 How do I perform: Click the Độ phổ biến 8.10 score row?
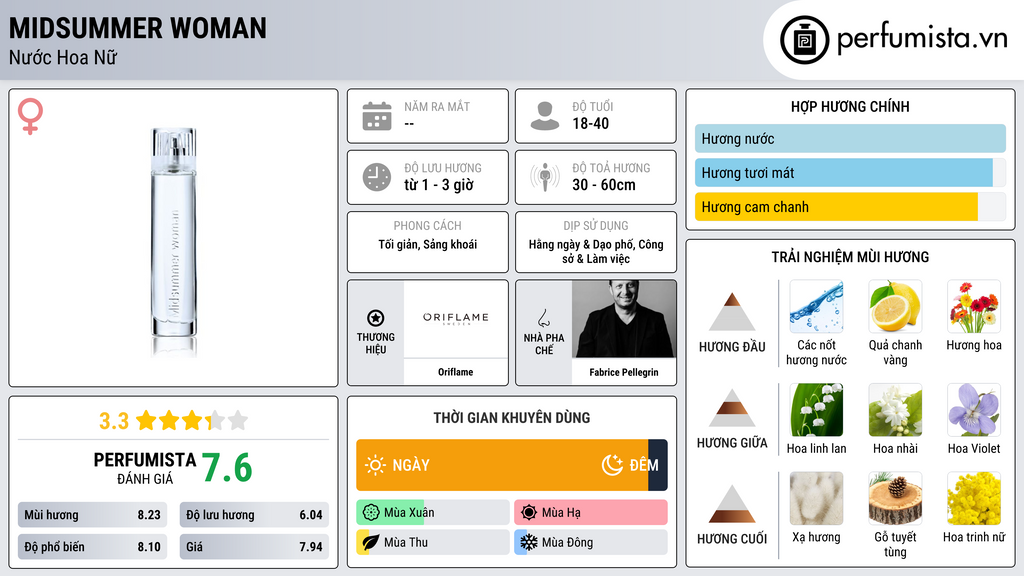92,547
